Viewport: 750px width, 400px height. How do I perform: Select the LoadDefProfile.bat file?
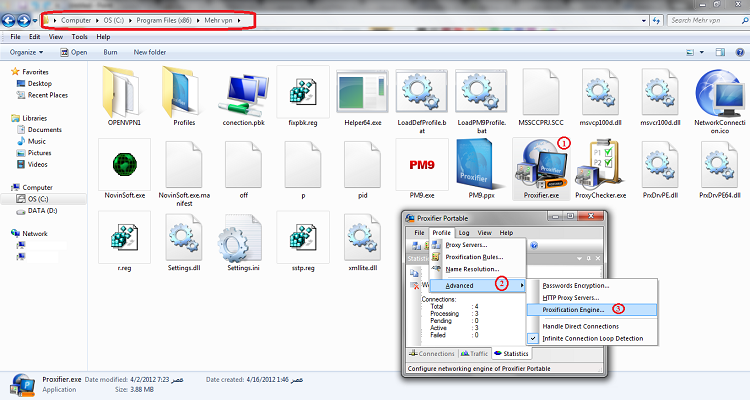(422, 100)
